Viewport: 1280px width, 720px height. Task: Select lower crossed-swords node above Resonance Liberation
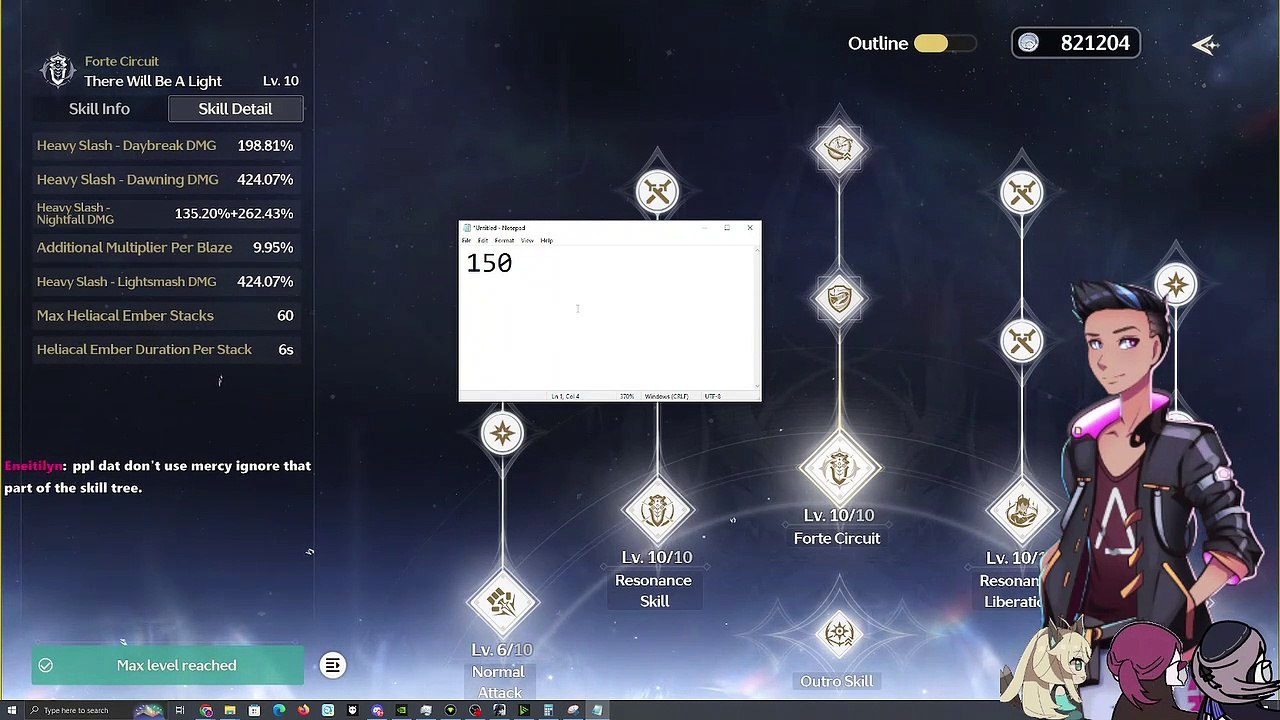pos(1021,342)
